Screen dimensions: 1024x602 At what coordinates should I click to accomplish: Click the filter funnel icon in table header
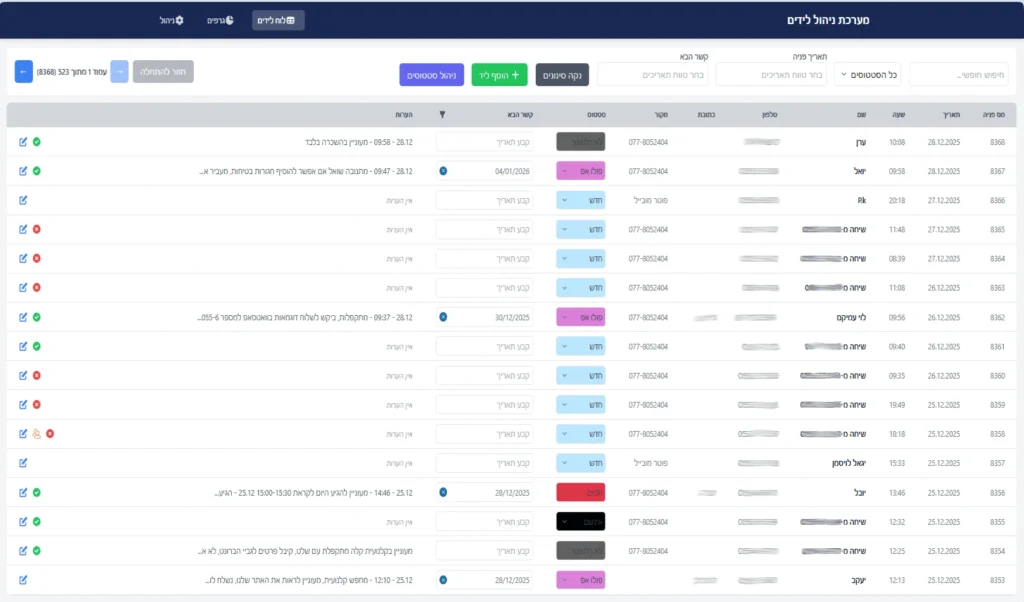pyautogui.click(x=443, y=114)
